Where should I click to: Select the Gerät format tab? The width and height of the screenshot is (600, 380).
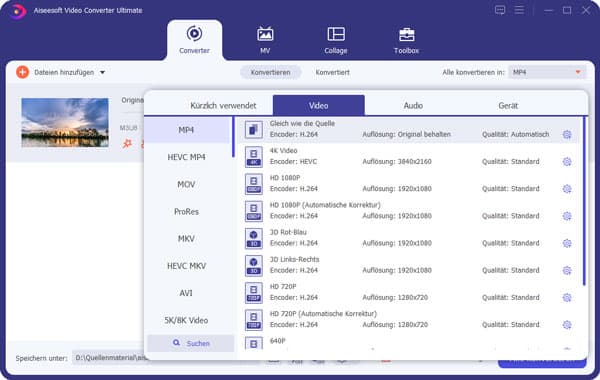508,106
